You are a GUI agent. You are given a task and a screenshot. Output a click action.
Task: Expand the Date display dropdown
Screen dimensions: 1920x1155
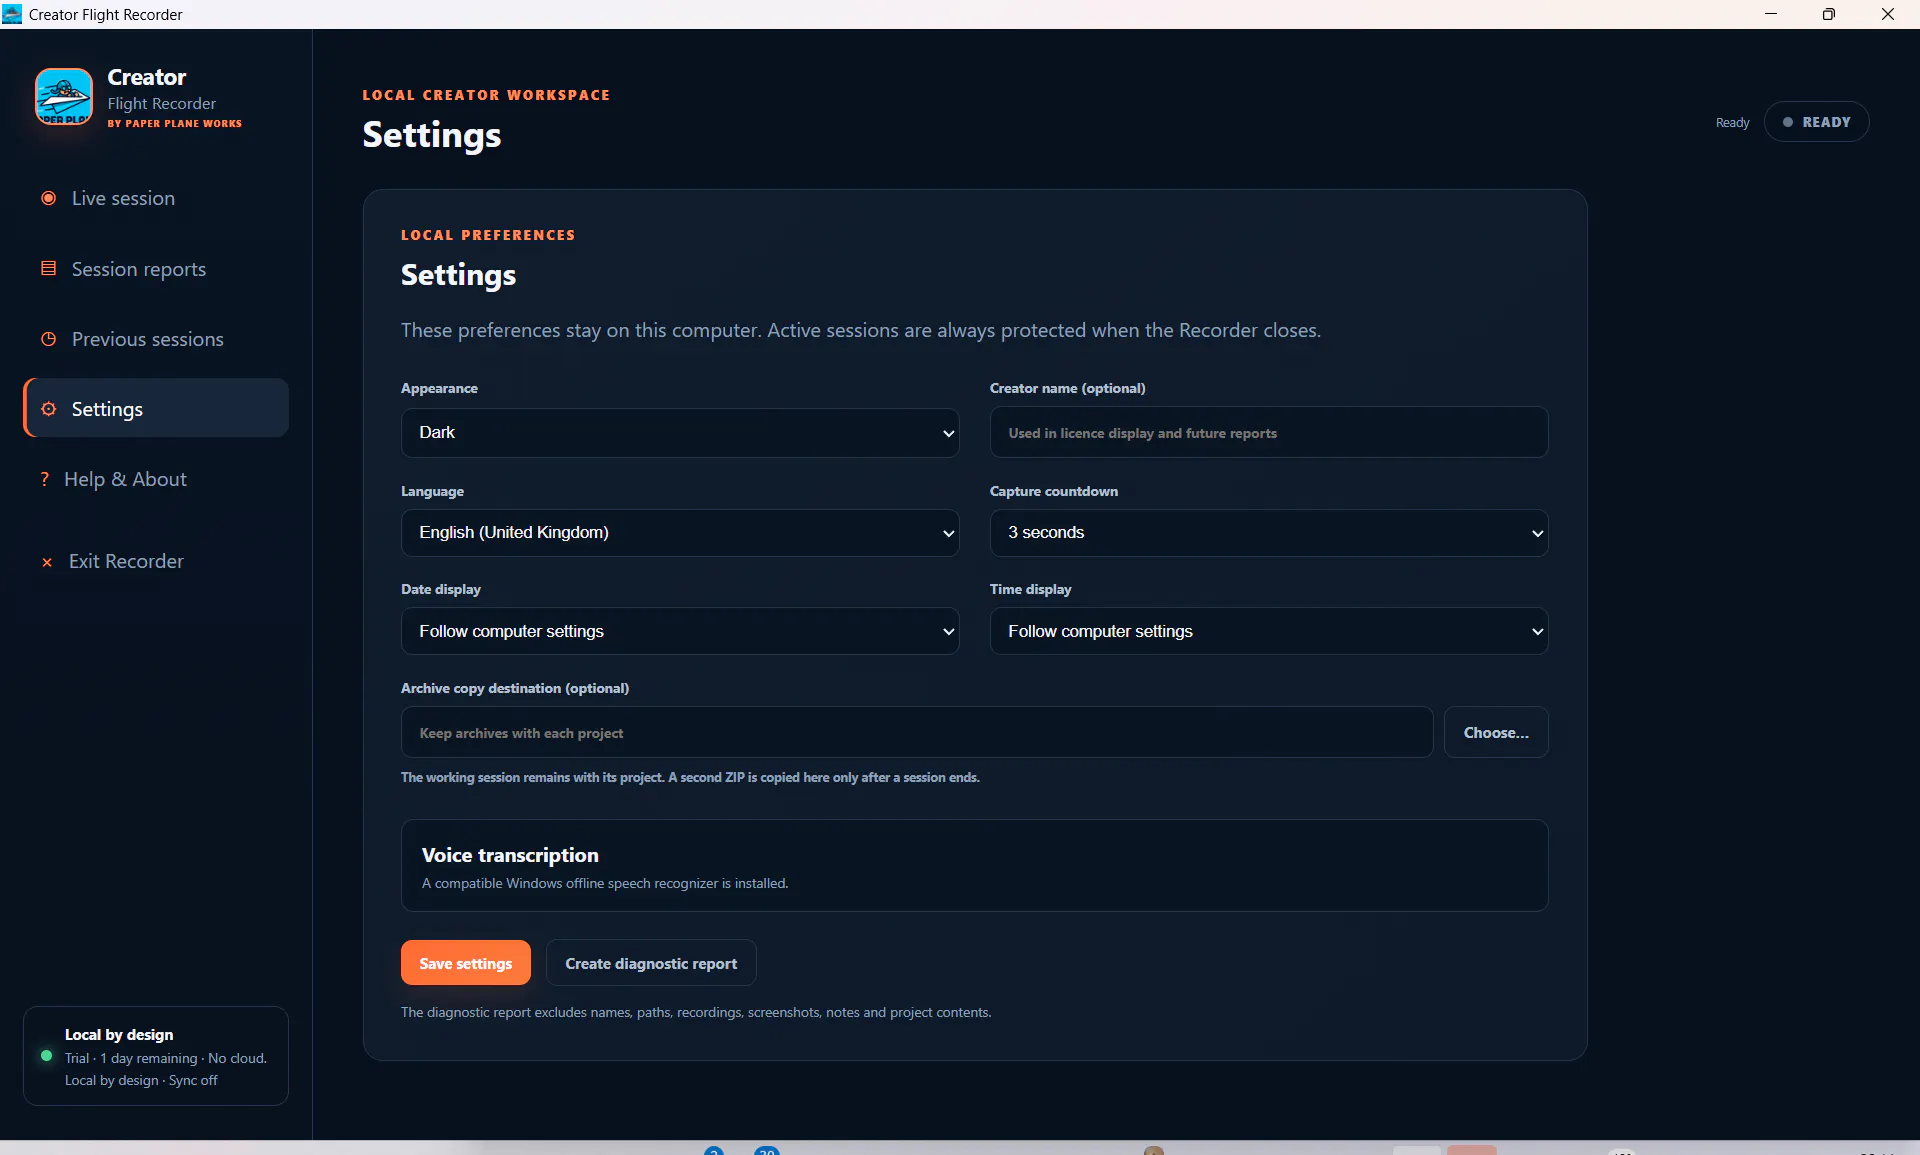[680, 631]
